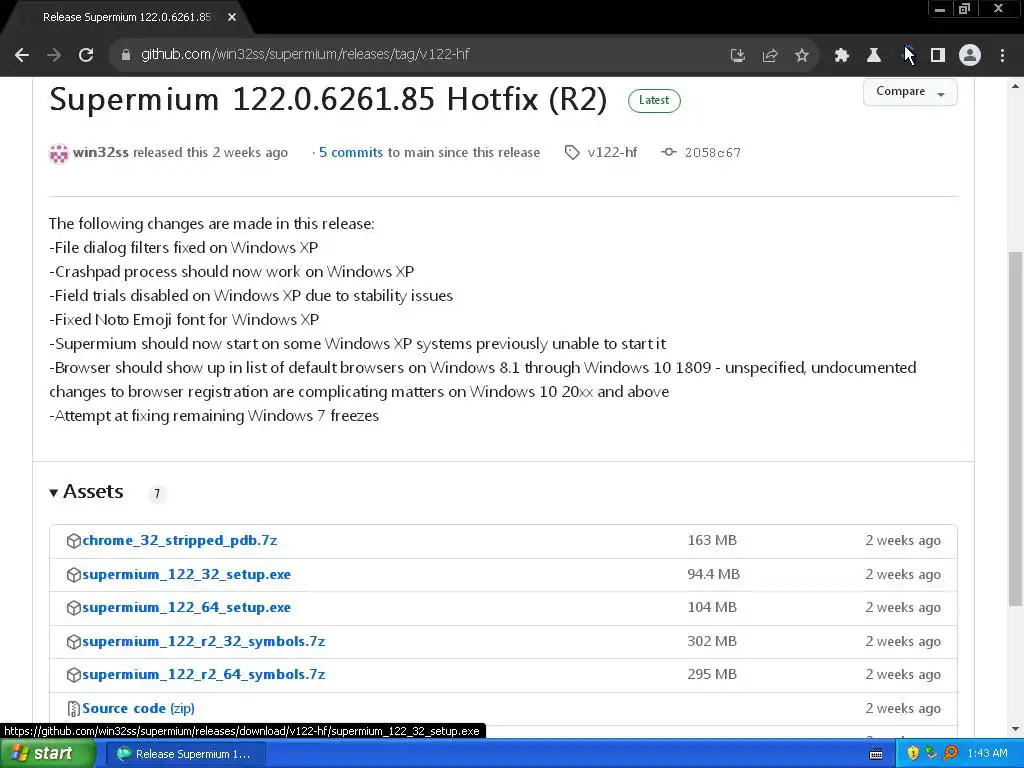Click 'Attempt at fixing remaining Windows 7 freezes'
The image size is (1024, 768).
pyautogui.click(x=214, y=416)
